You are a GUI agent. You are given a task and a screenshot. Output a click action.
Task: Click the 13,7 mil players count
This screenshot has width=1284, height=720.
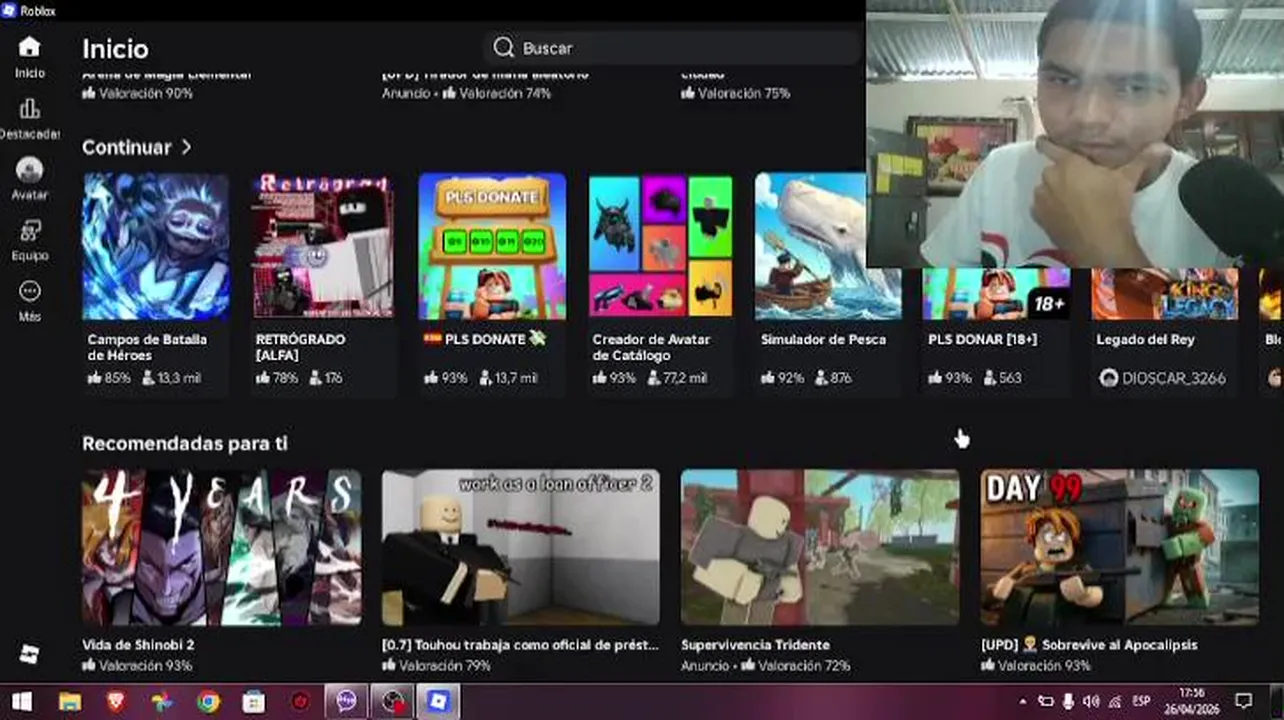tap(508, 378)
